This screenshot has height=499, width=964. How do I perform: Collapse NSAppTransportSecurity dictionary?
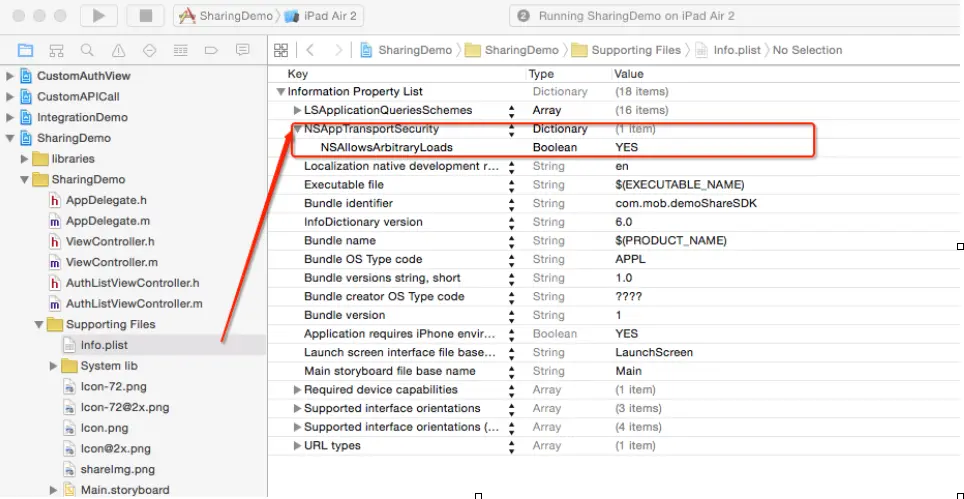tap(298, 129)
